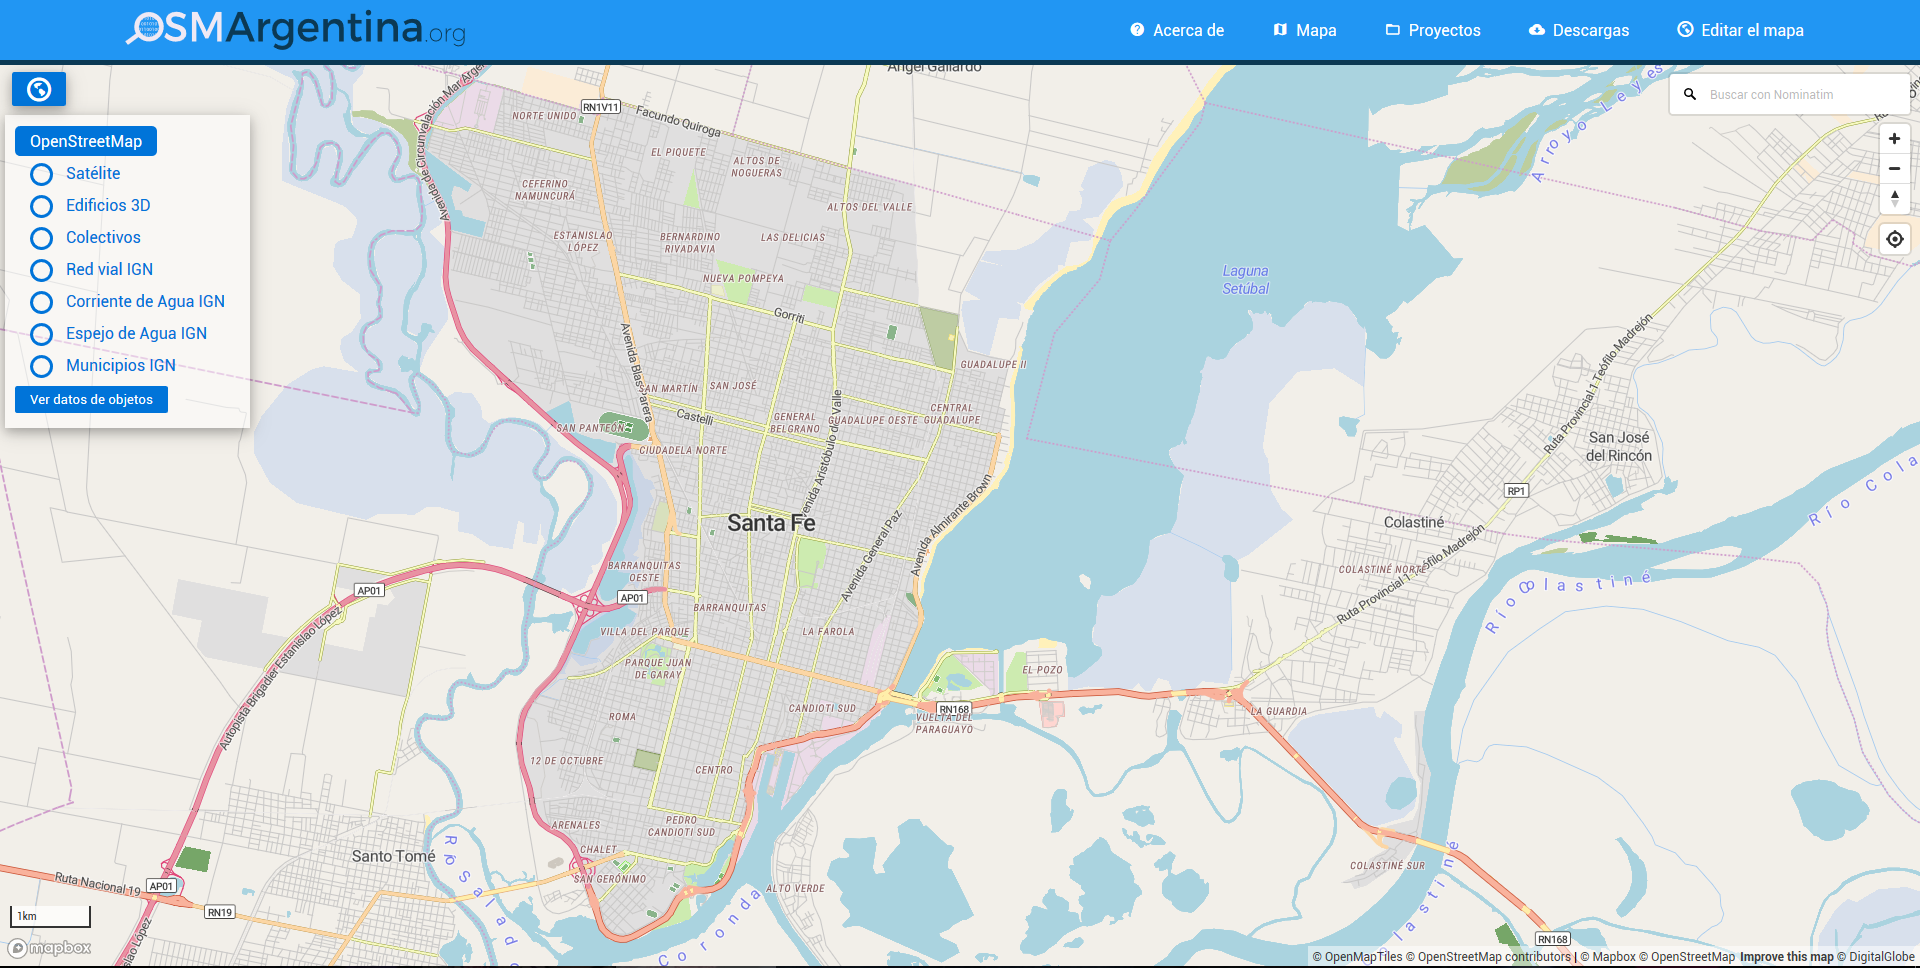
Task: Click the folder icon beside Proyectos
Action: [1393, 30]
